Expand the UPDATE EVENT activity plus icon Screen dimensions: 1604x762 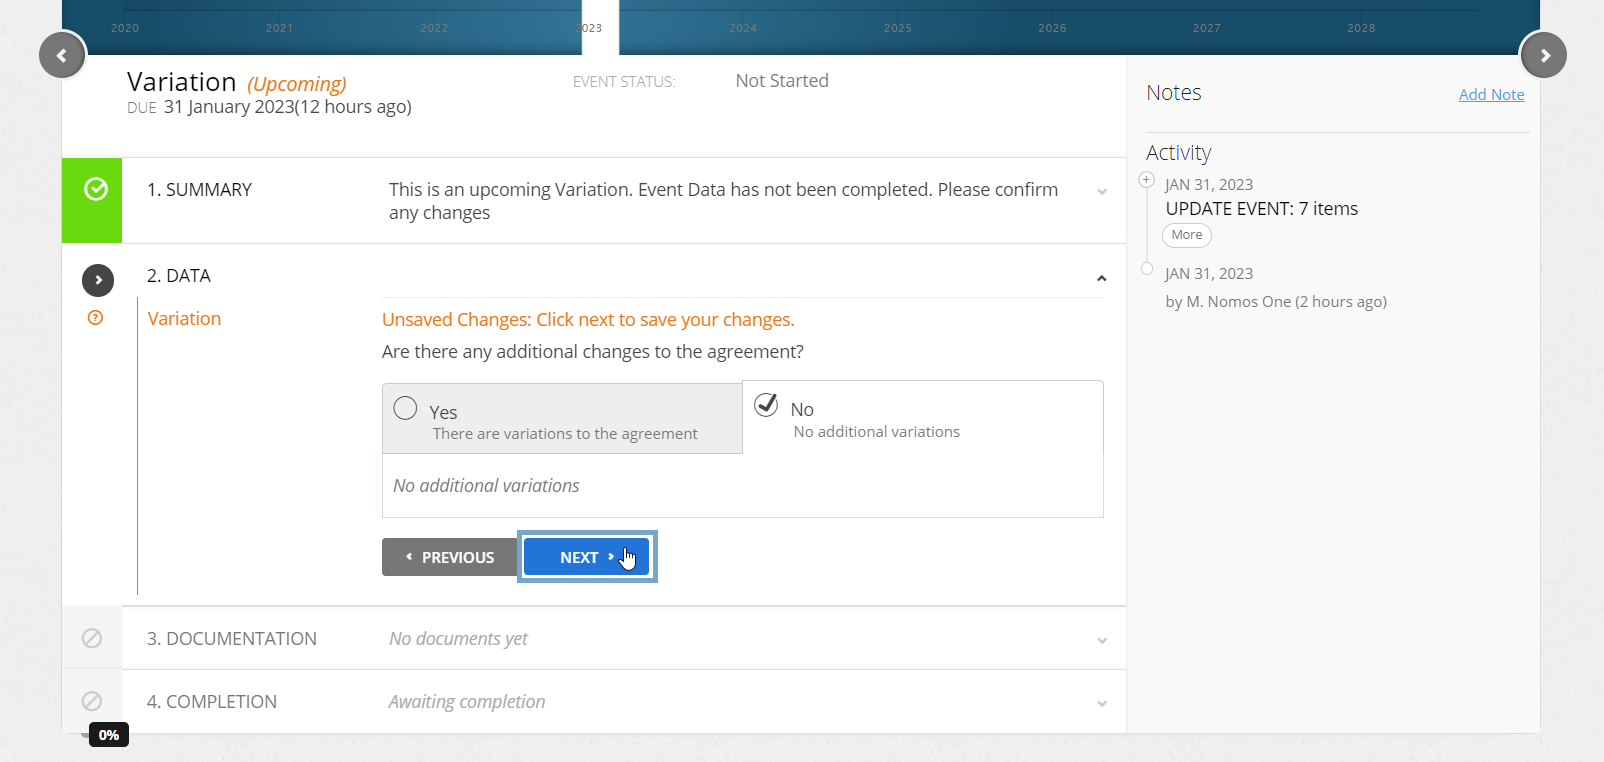[1147, 180]
